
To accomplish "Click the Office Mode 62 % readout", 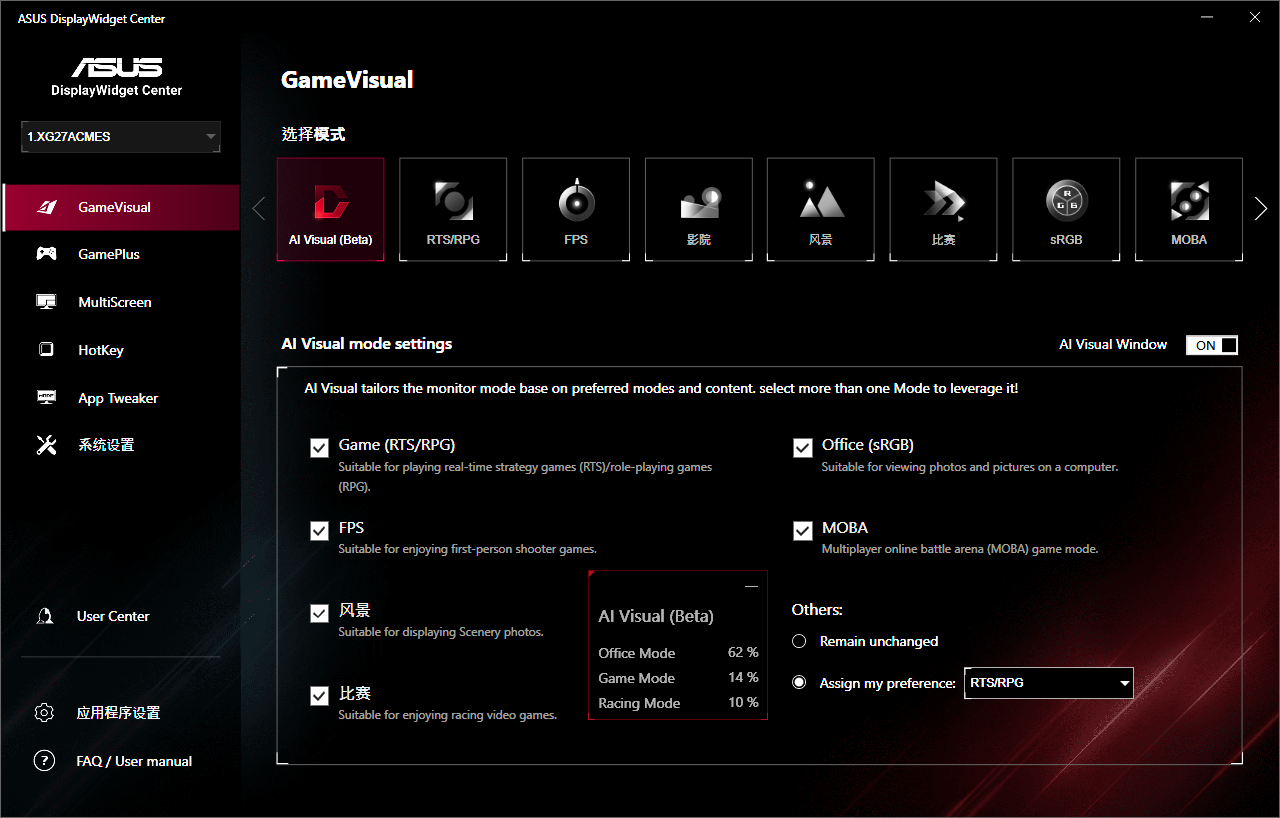I will tap(678, 653).
